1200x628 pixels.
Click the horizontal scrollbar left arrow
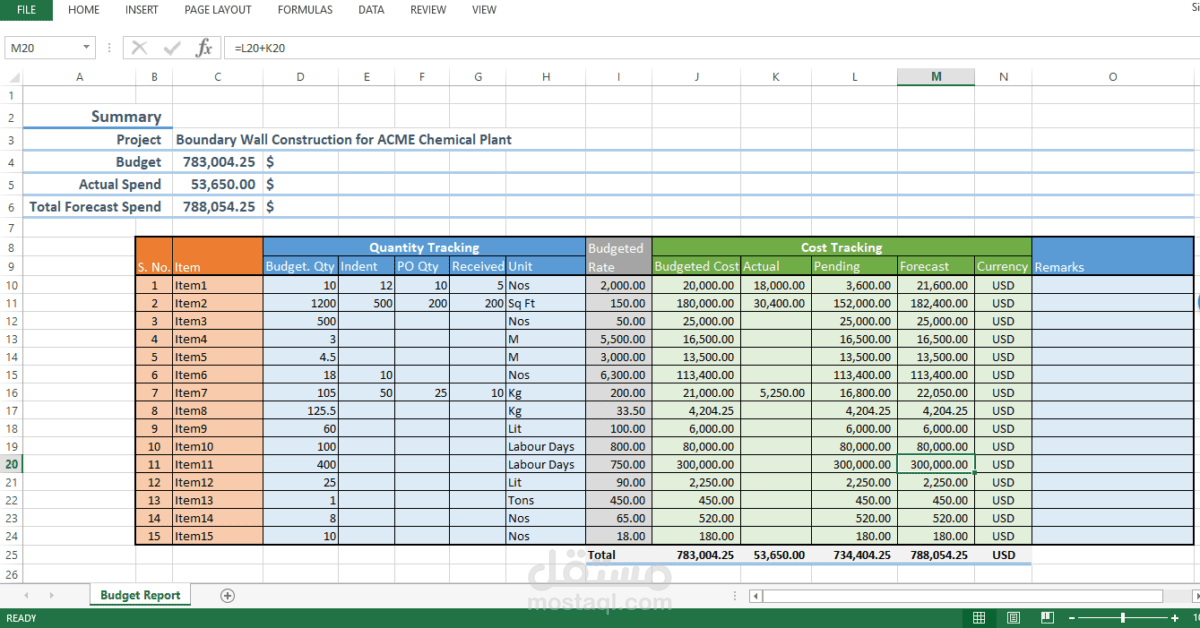tap(756, 596)
